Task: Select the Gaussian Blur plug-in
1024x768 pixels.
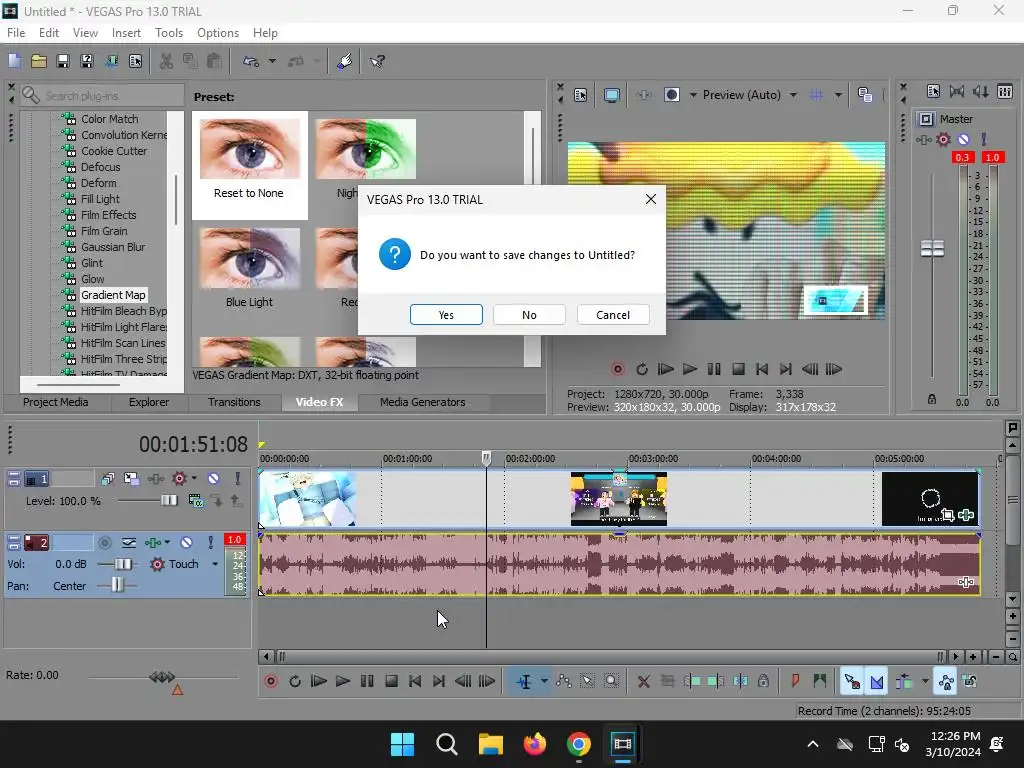Action: (113, 247)
